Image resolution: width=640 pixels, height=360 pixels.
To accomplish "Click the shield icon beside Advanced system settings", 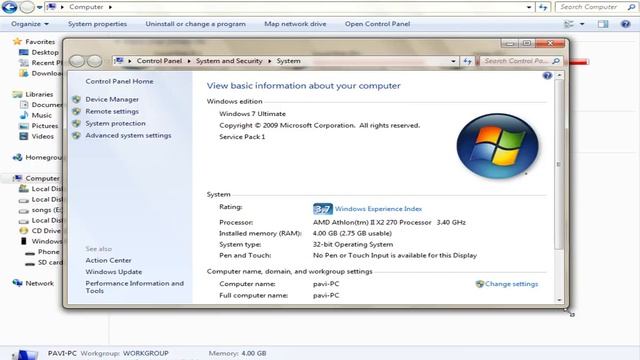I will tap(76, 135).
